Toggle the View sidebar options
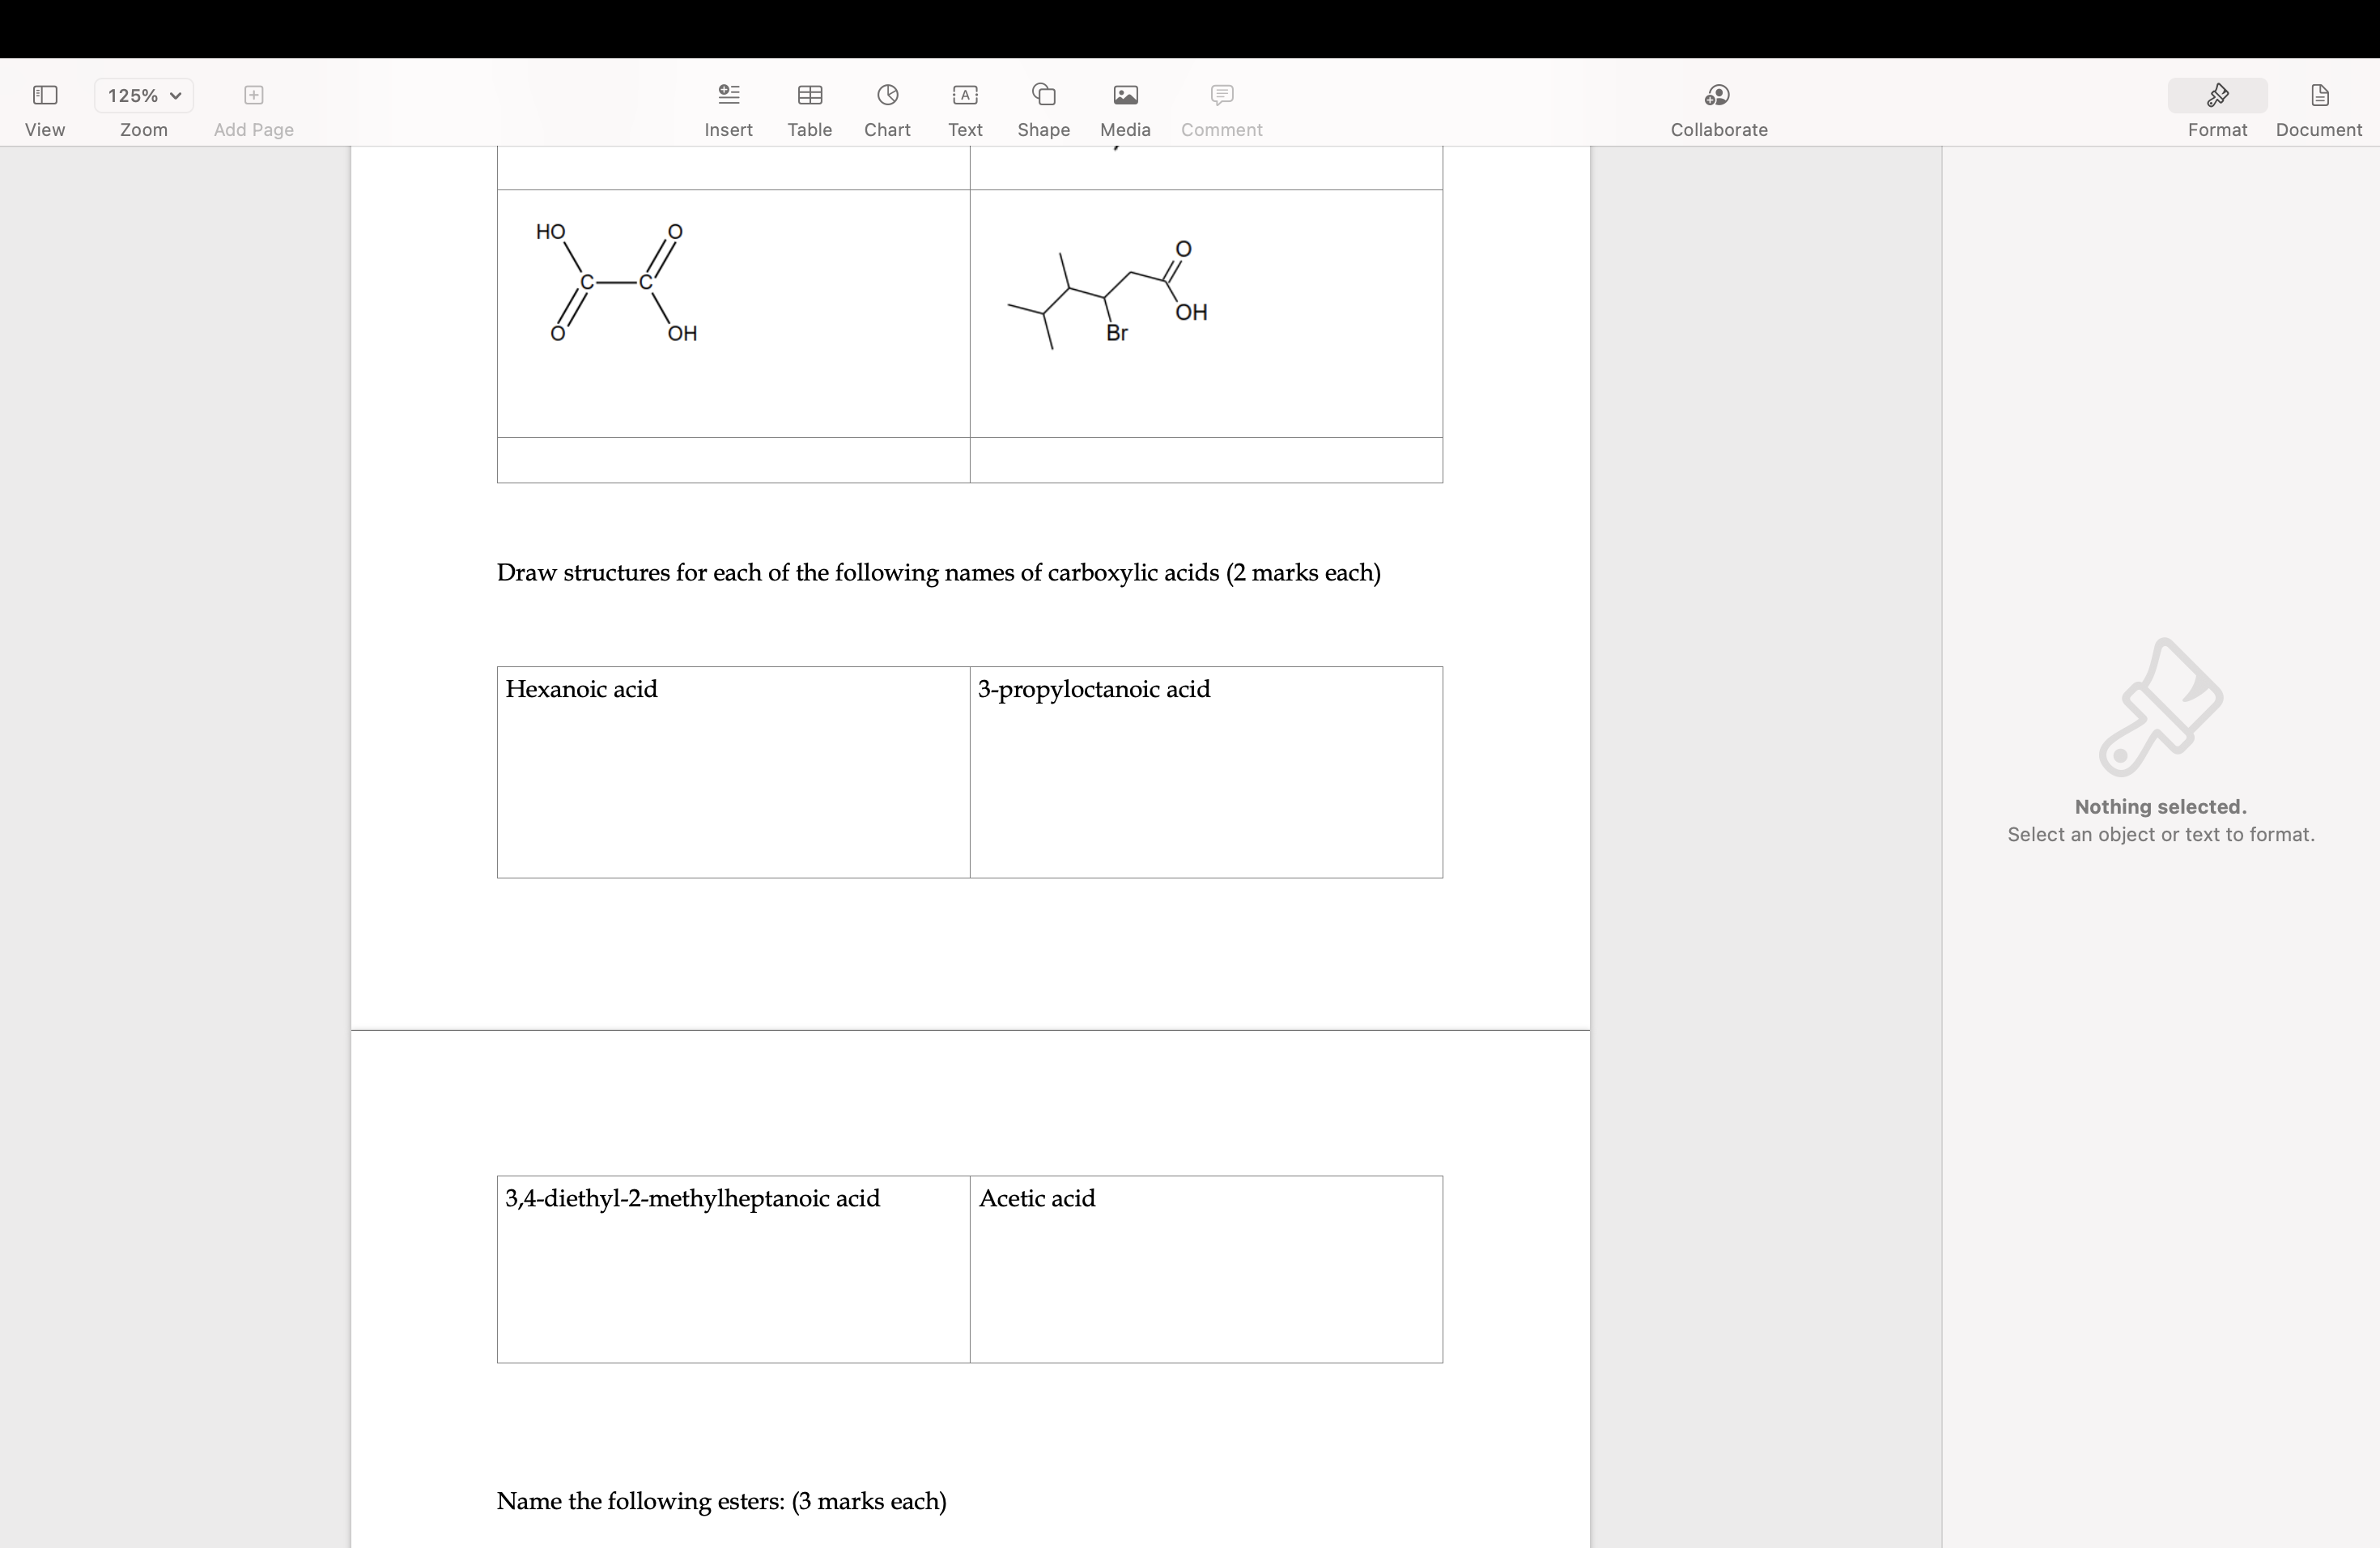 (45, 108)
